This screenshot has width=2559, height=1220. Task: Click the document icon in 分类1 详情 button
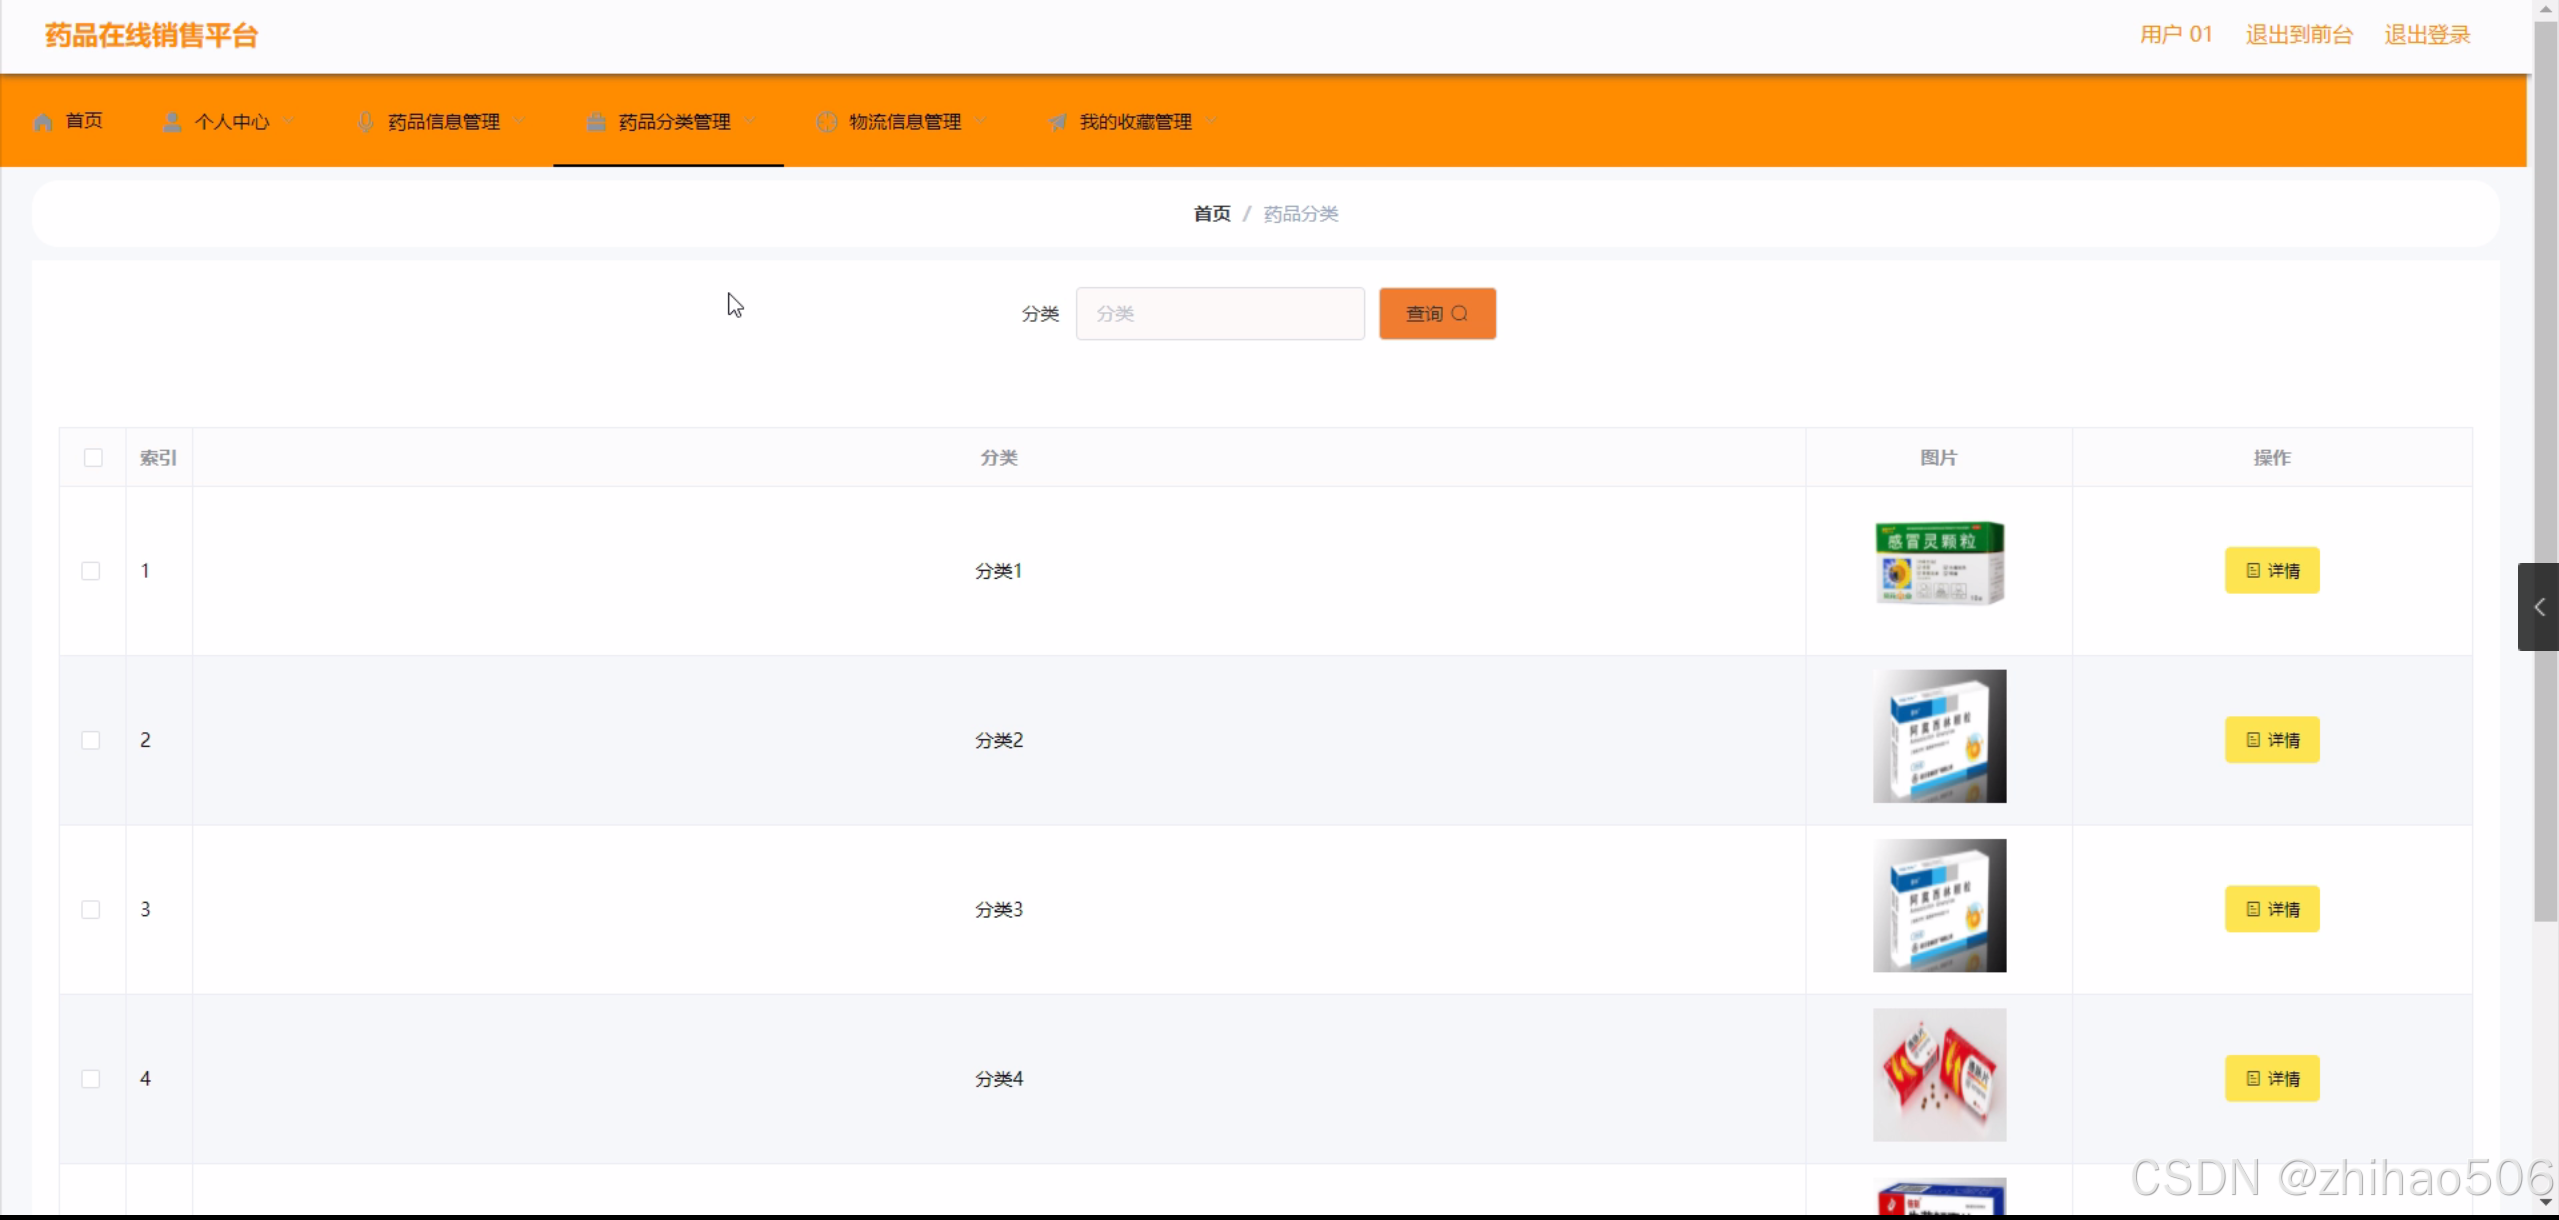(2253, 571)
